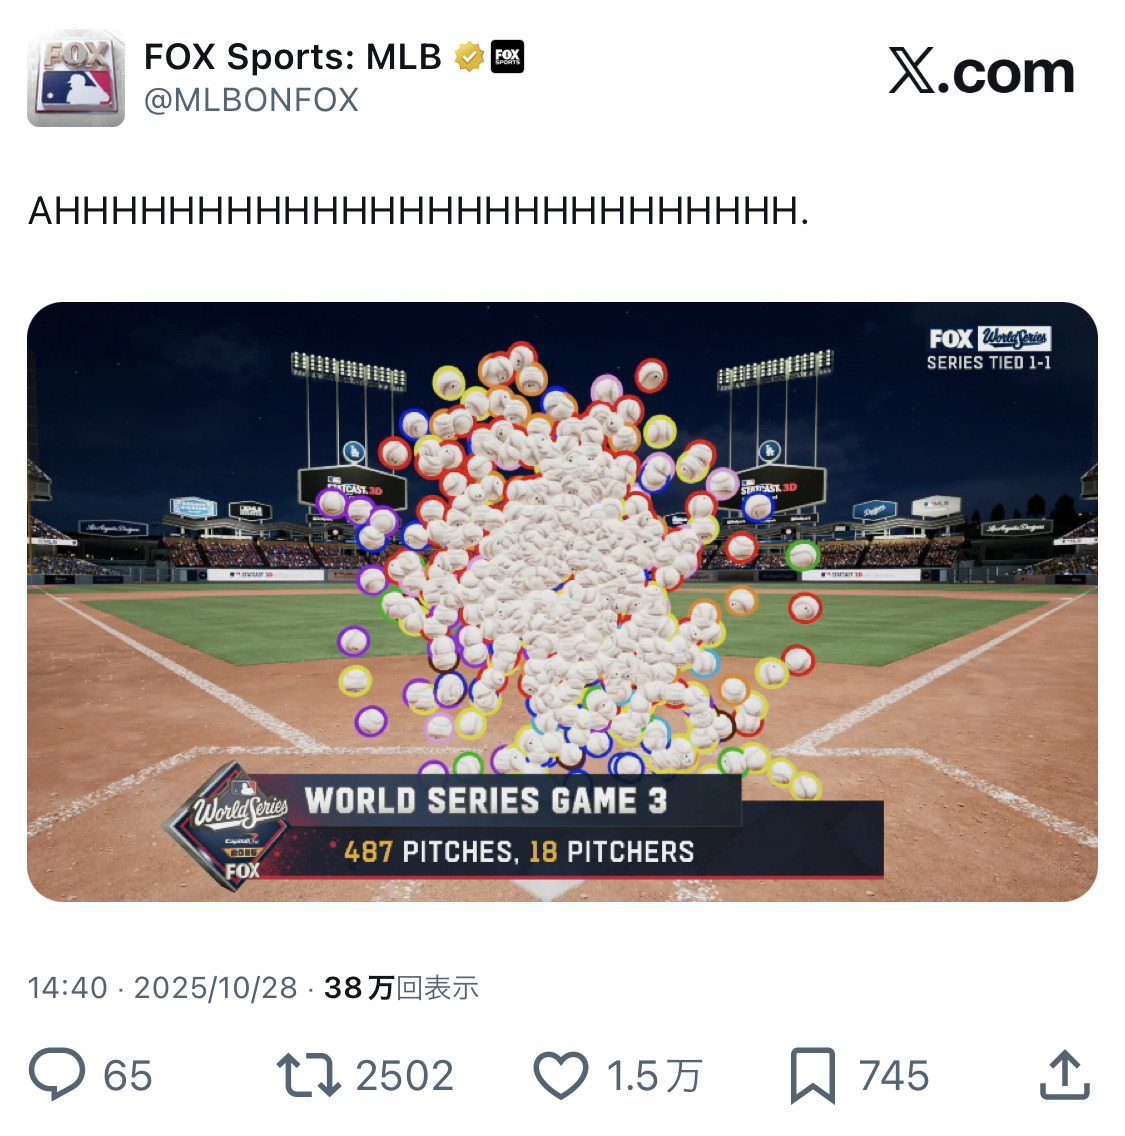Repost the tweet with the retweet icon
The width and height of the screenshot is (1125, 1136).
point(308,1075)
